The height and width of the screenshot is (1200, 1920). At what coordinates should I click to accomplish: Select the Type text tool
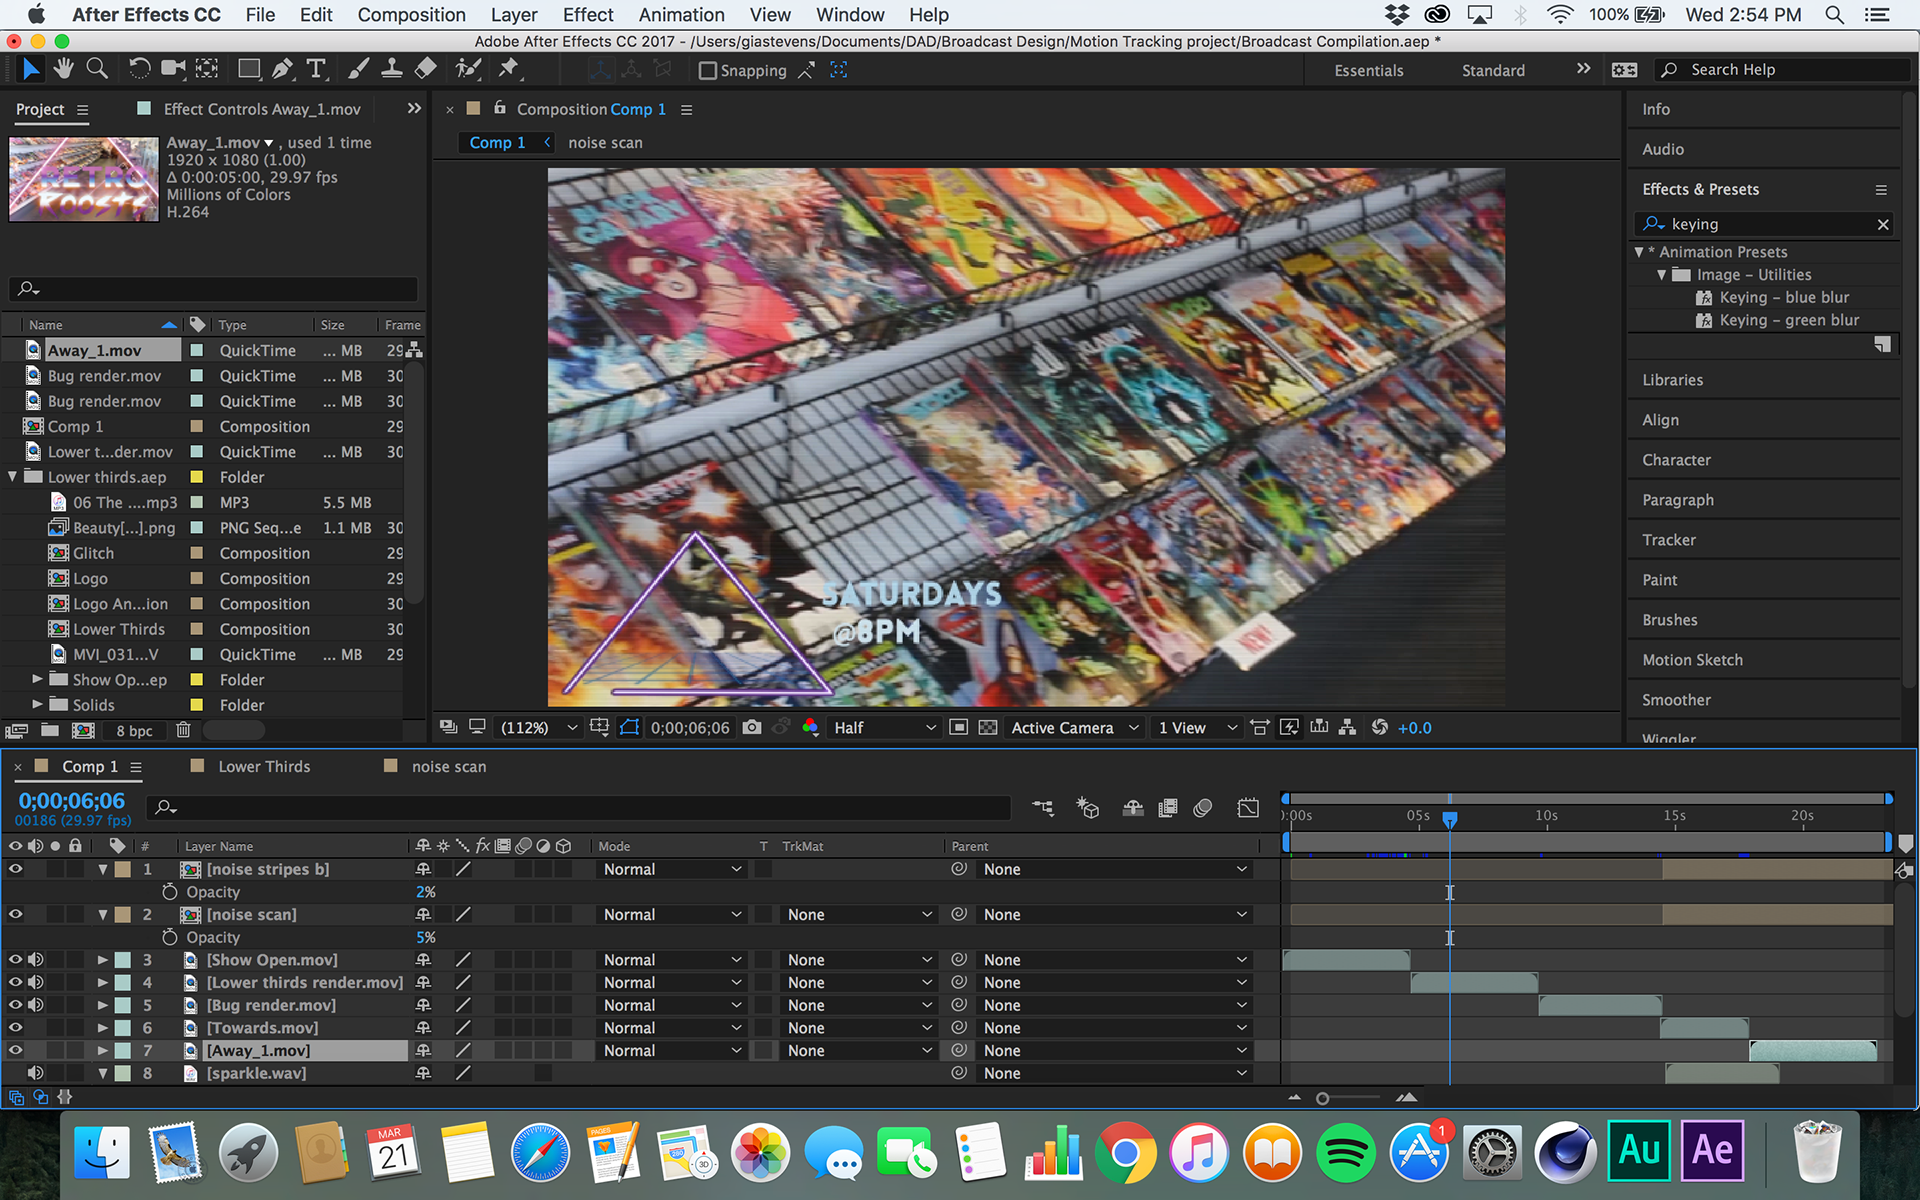tap(316, 69)
